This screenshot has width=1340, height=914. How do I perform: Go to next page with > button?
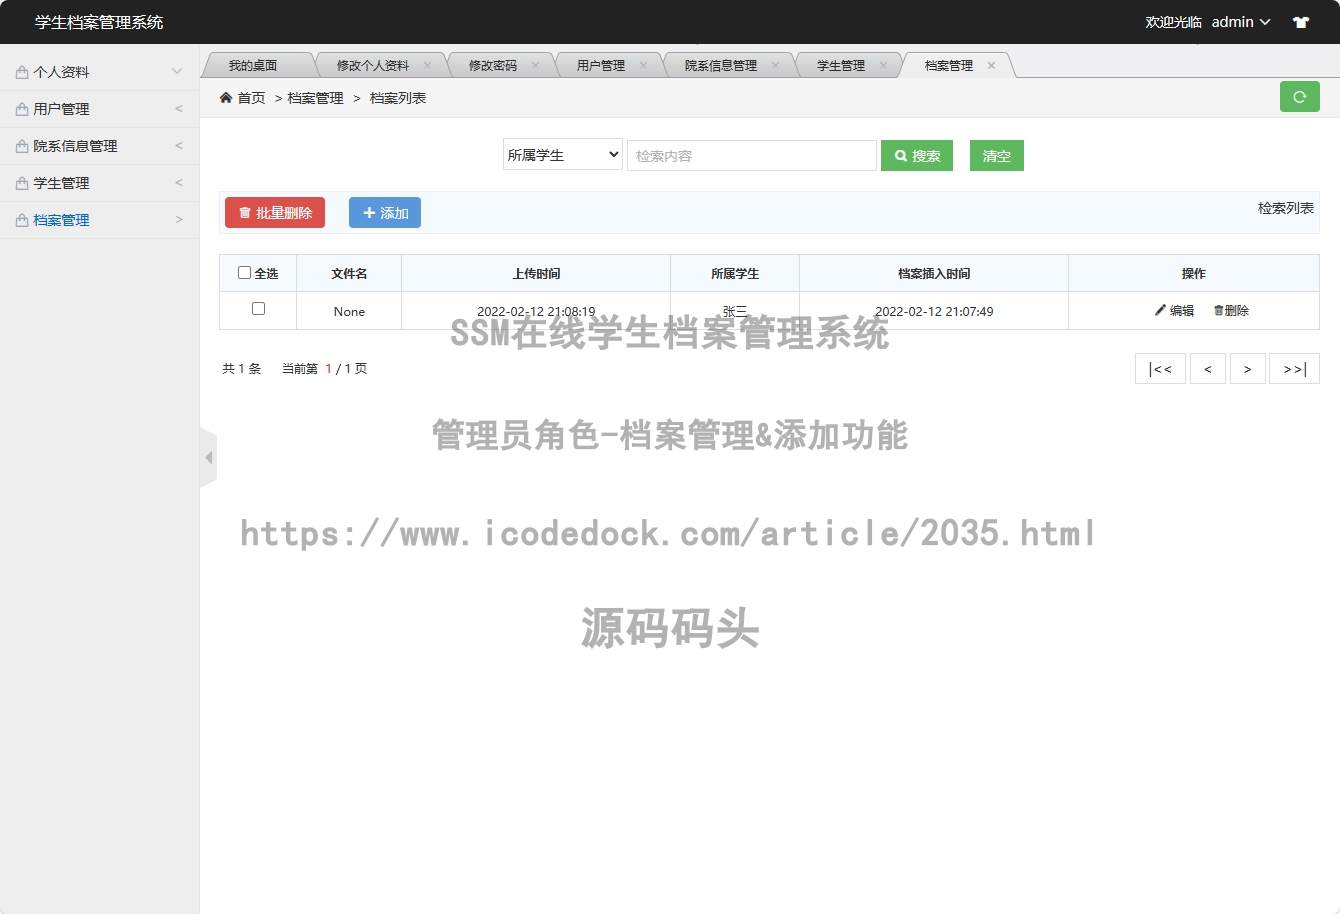(x=1248, y=368)
